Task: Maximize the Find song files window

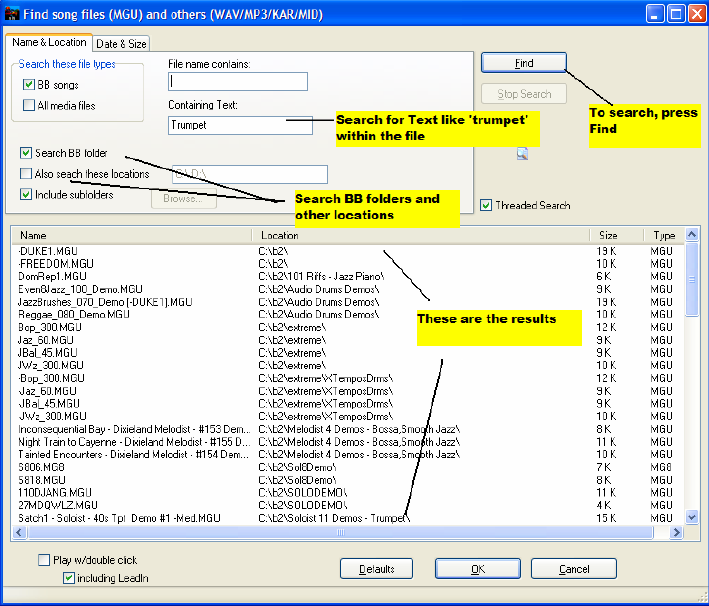Action: pos(676,14)
